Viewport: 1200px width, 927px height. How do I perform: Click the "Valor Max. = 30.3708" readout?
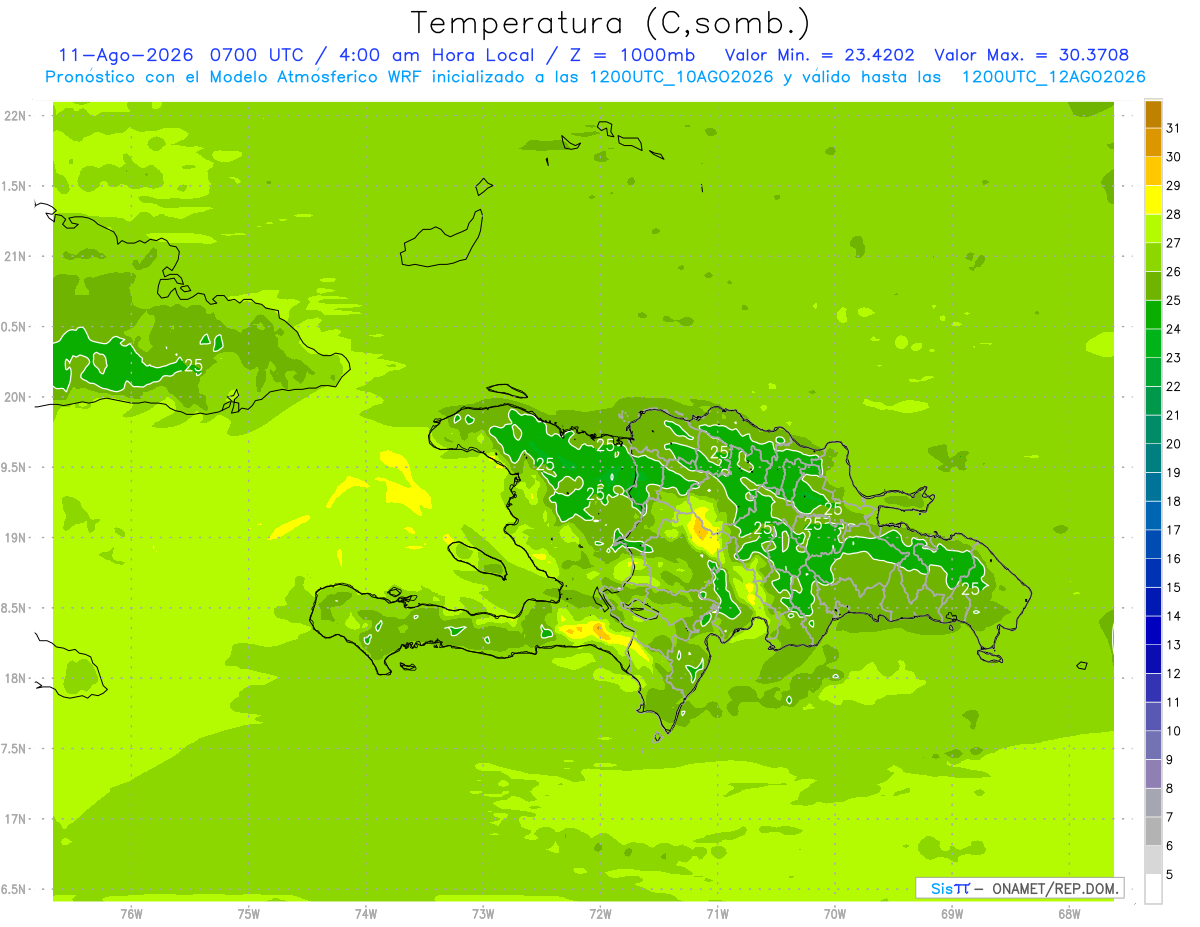click(1031, 55)
